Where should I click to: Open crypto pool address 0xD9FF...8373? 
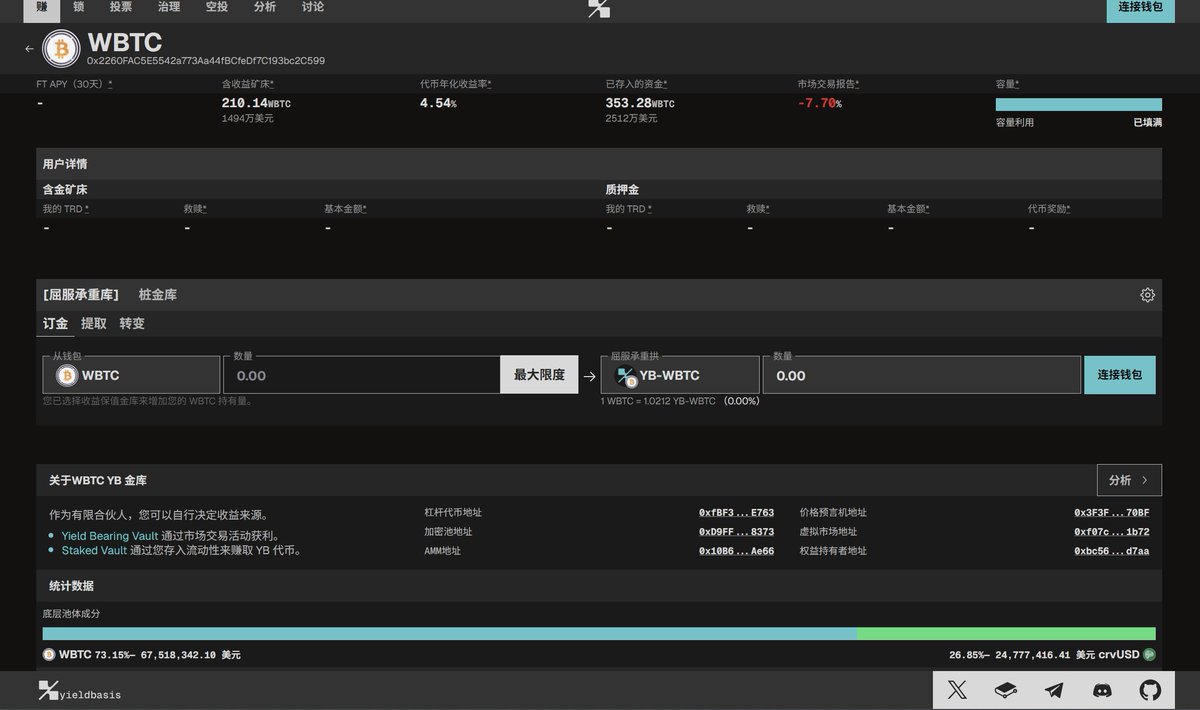[x=736, y=532]
